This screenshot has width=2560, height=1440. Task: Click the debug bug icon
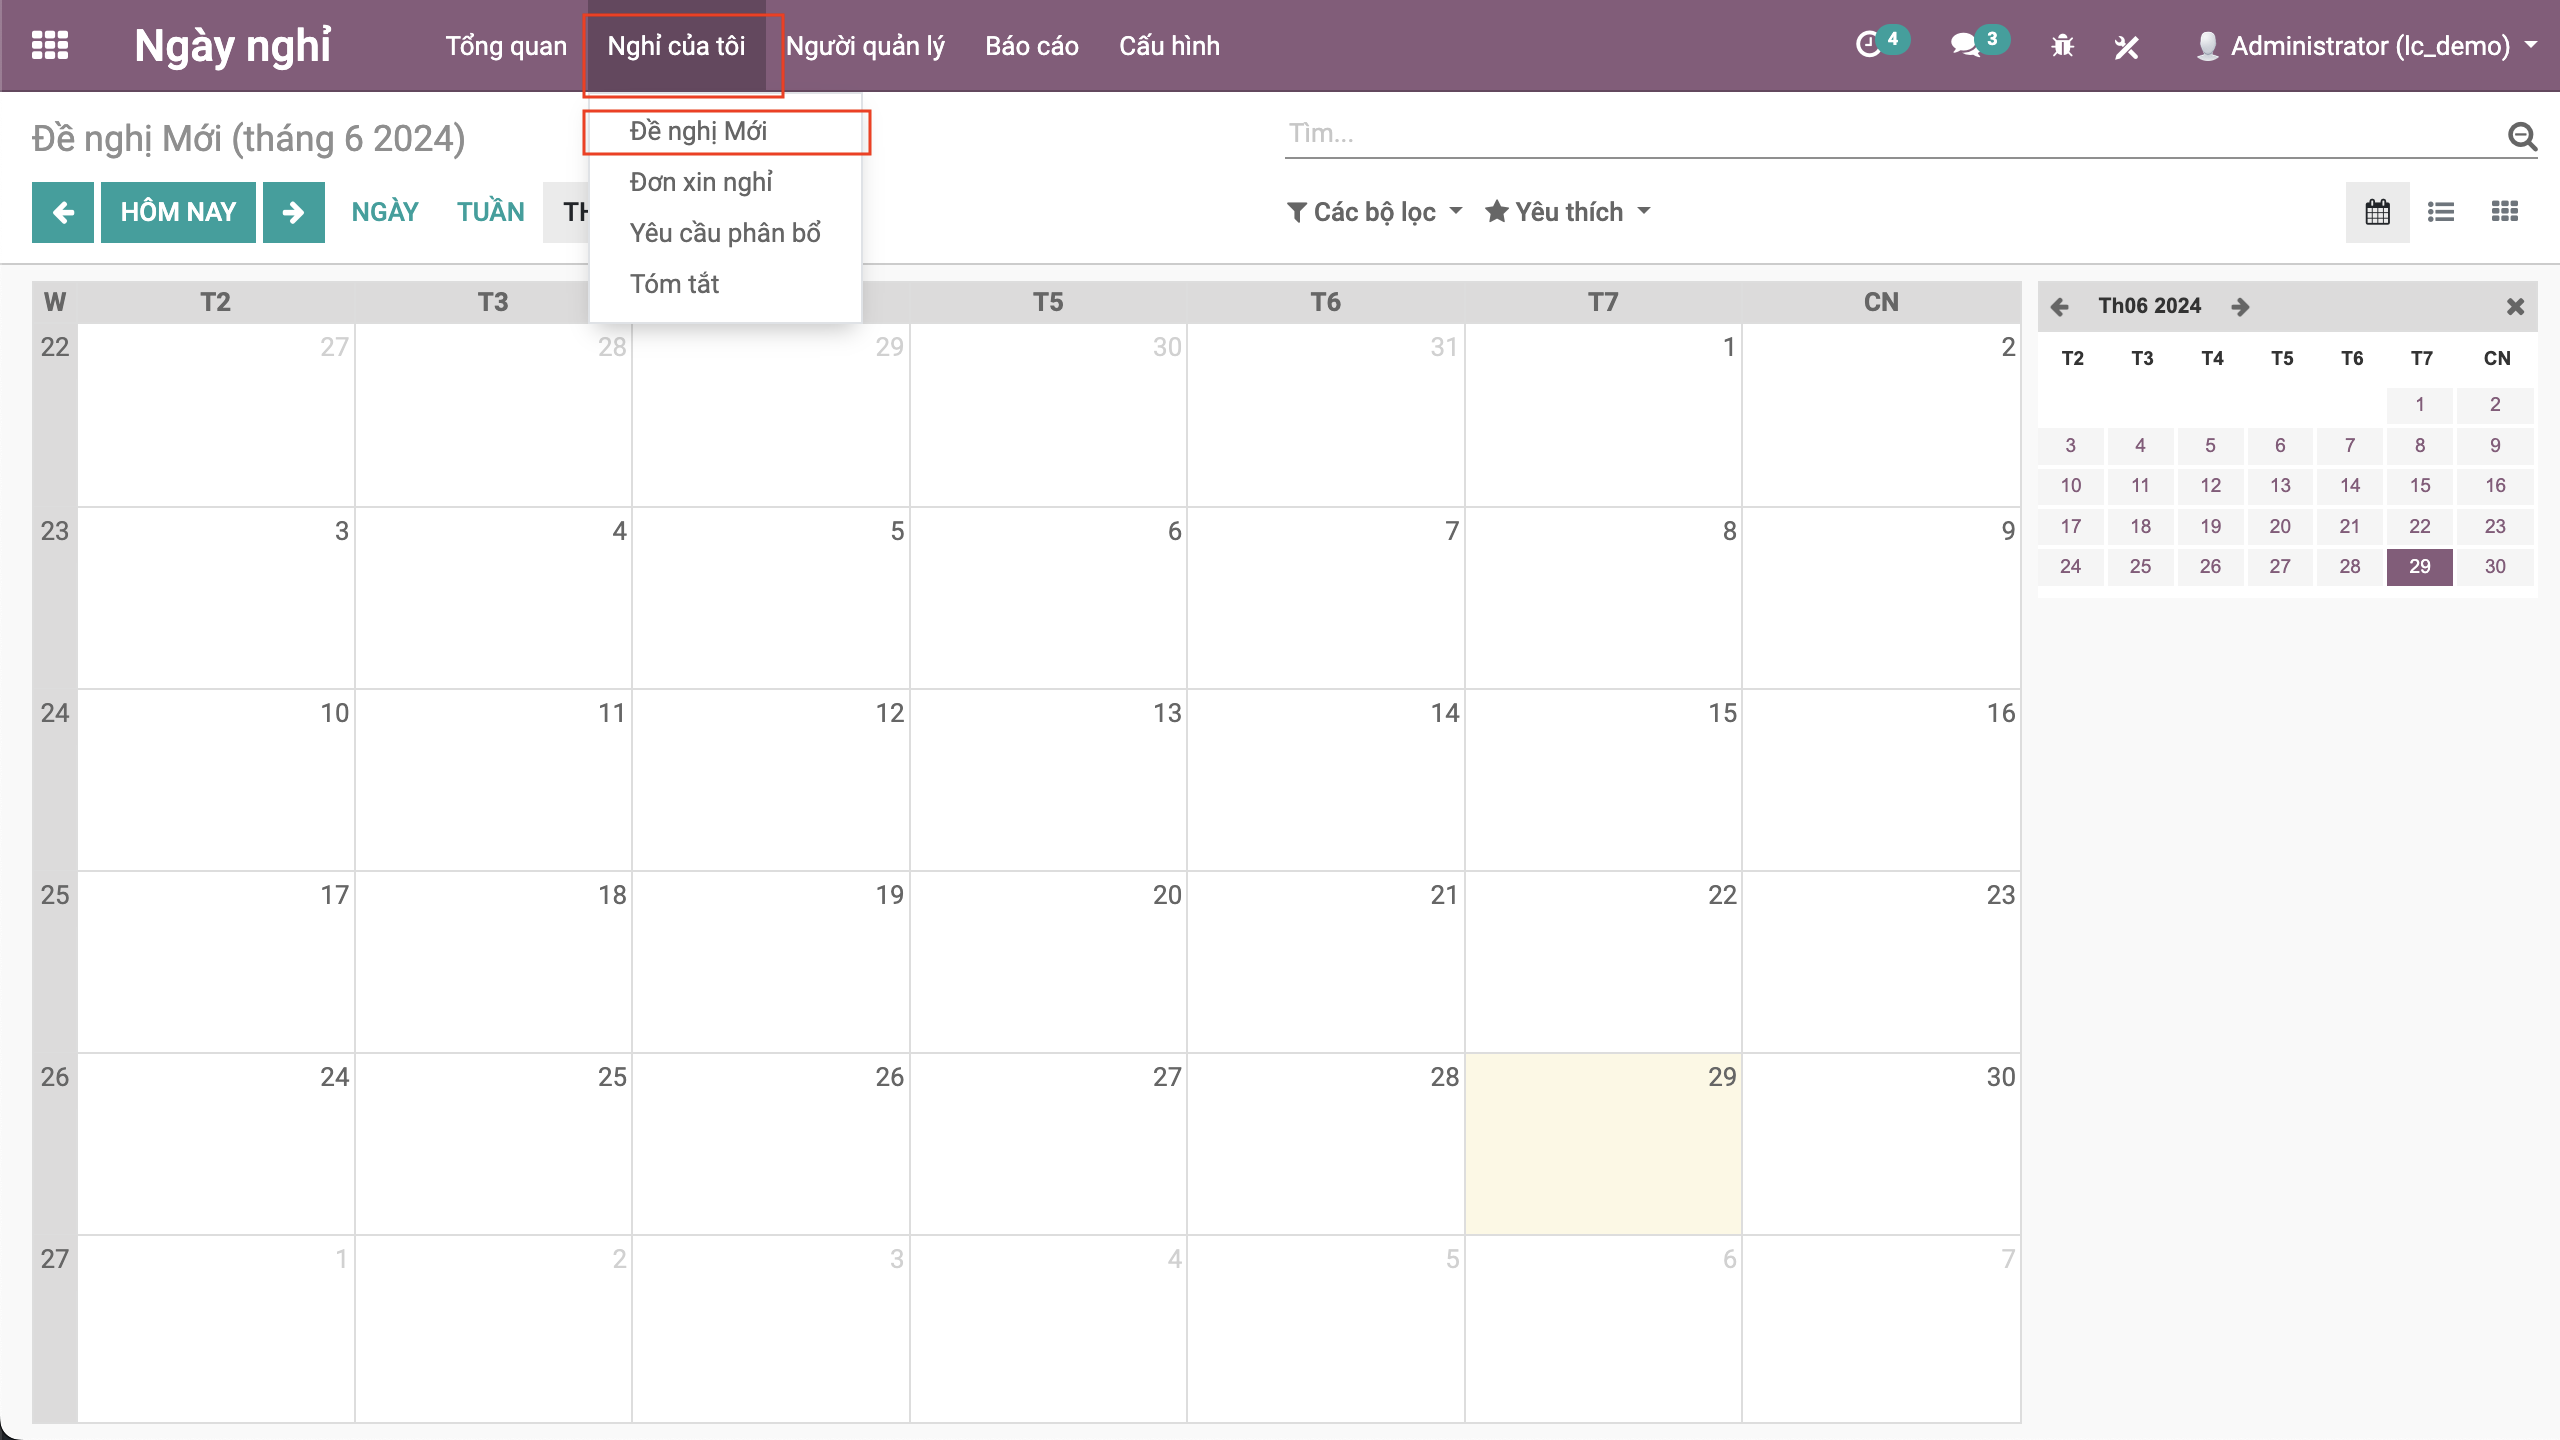coord(2062,46)
